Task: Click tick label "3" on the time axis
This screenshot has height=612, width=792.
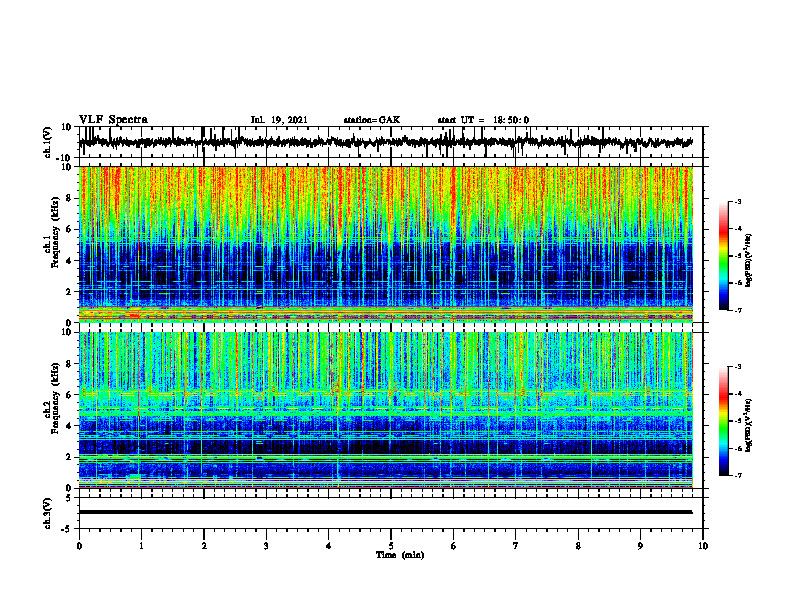Action: [x=266, y=546]
